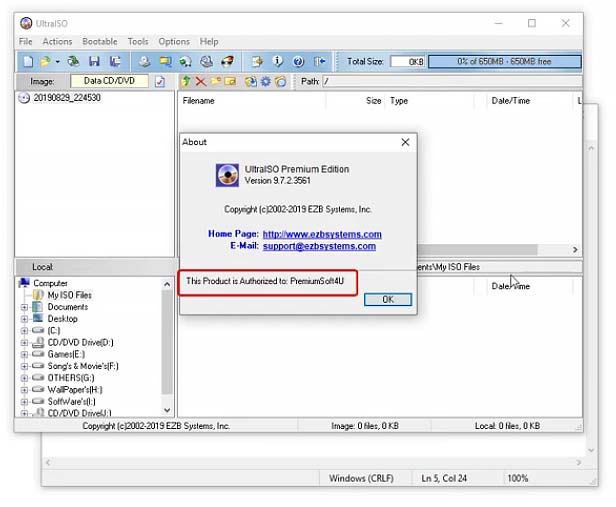The height and width of the screenshot is (507, 616).
Task: Click the blue question mark Help icon
Action: pos(298,62)
